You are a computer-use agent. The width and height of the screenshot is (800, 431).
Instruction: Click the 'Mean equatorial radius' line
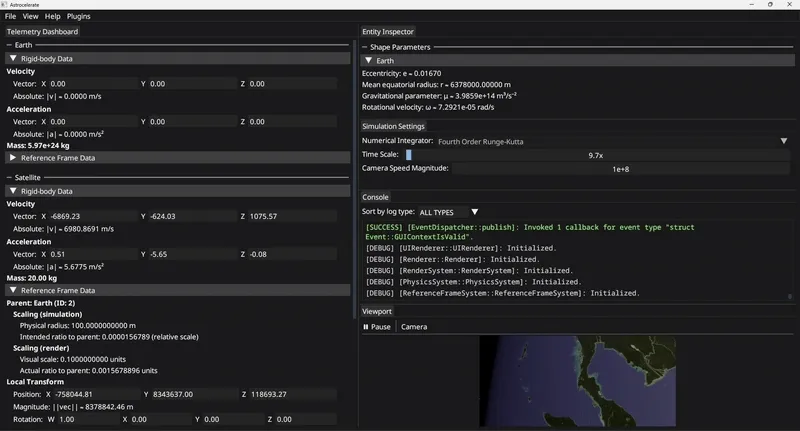436,85
